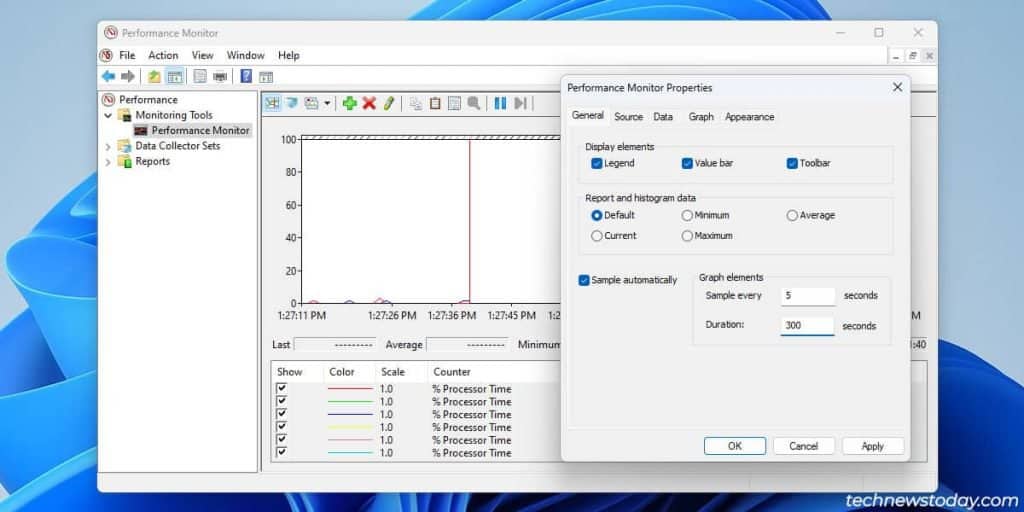Uncheck Show box for the red counter row
Viewport: 1024px width, 512px height.
[281, 388]
